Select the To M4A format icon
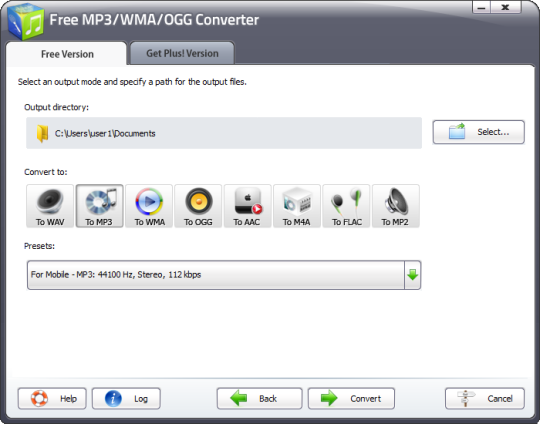Viewport: 540px width, 424px height. (x=297, y=206)
